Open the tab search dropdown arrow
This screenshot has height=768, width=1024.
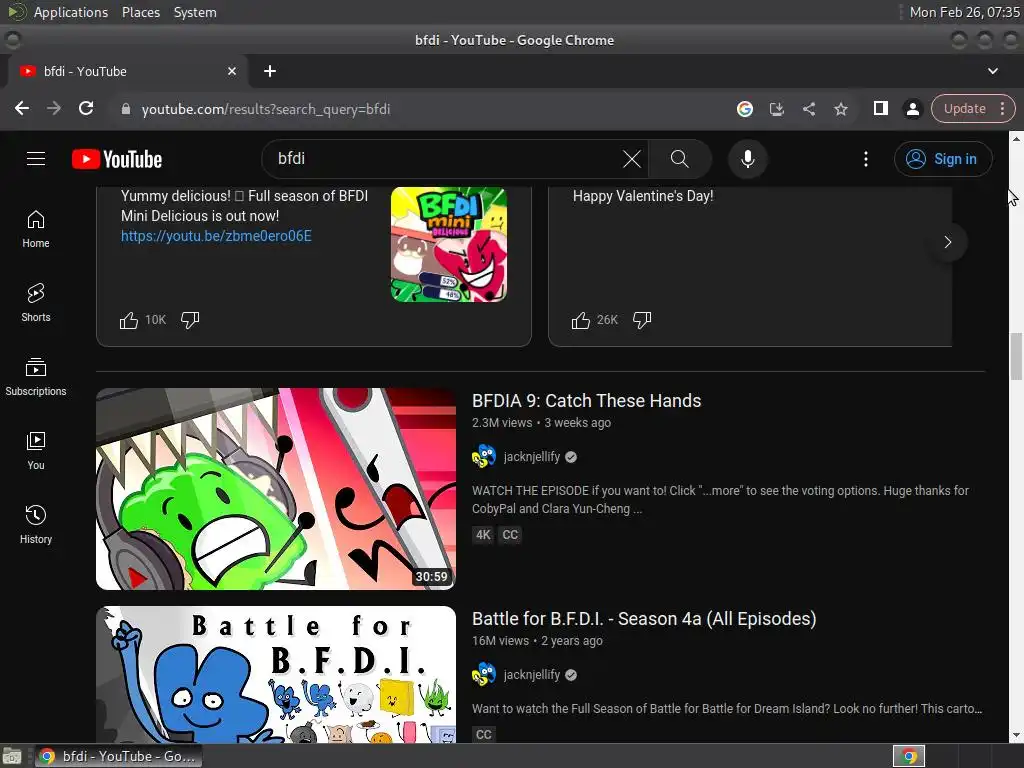click(x=993, y=71)
